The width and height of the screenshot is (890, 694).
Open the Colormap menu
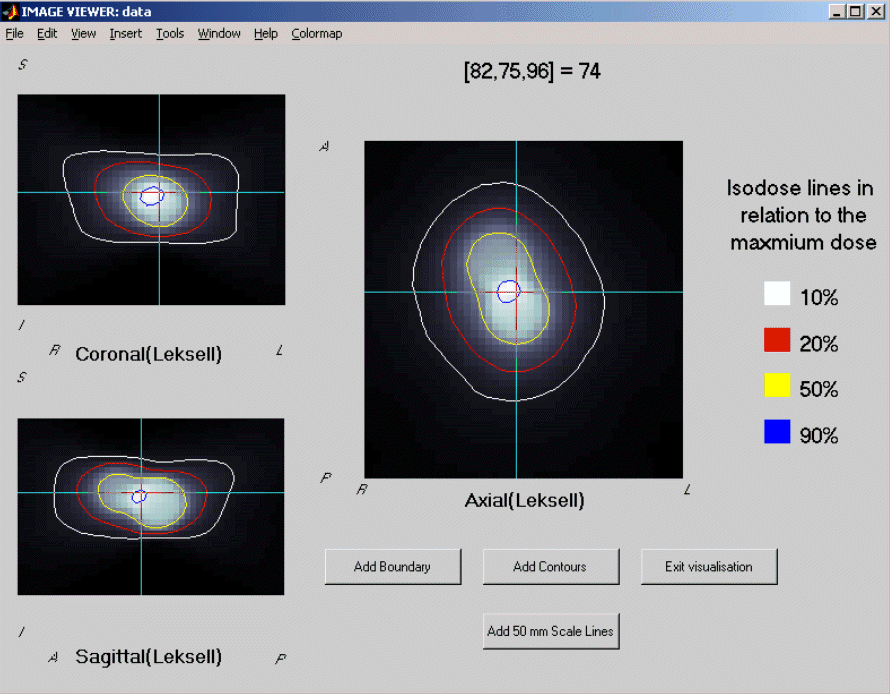pyautogui.click(x=316, y=33)
